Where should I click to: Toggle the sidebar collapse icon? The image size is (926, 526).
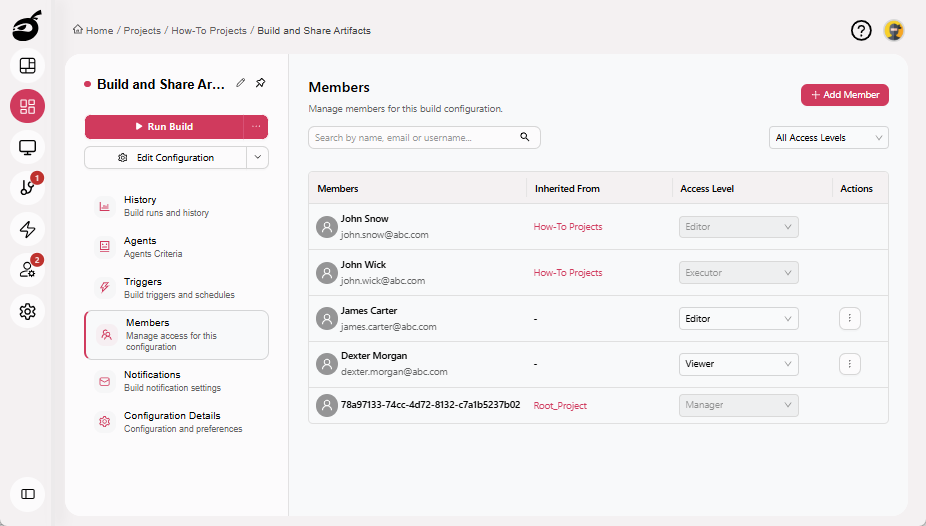click(27, 494)
